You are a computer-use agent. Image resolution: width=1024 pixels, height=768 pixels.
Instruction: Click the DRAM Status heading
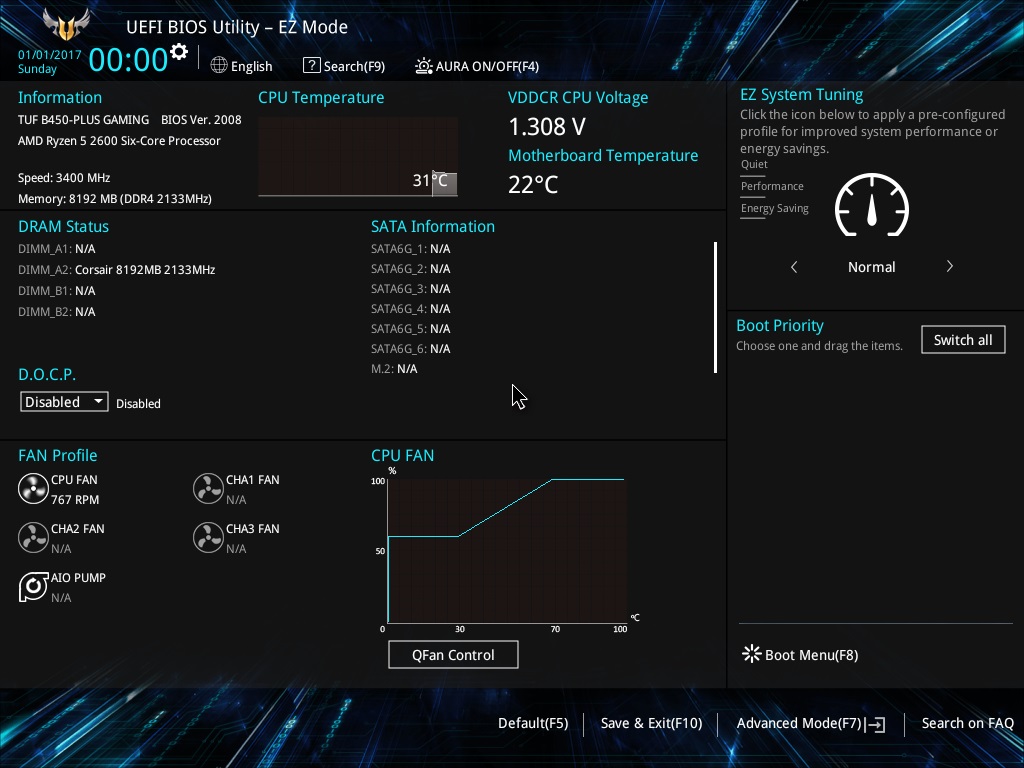[63, 227]
